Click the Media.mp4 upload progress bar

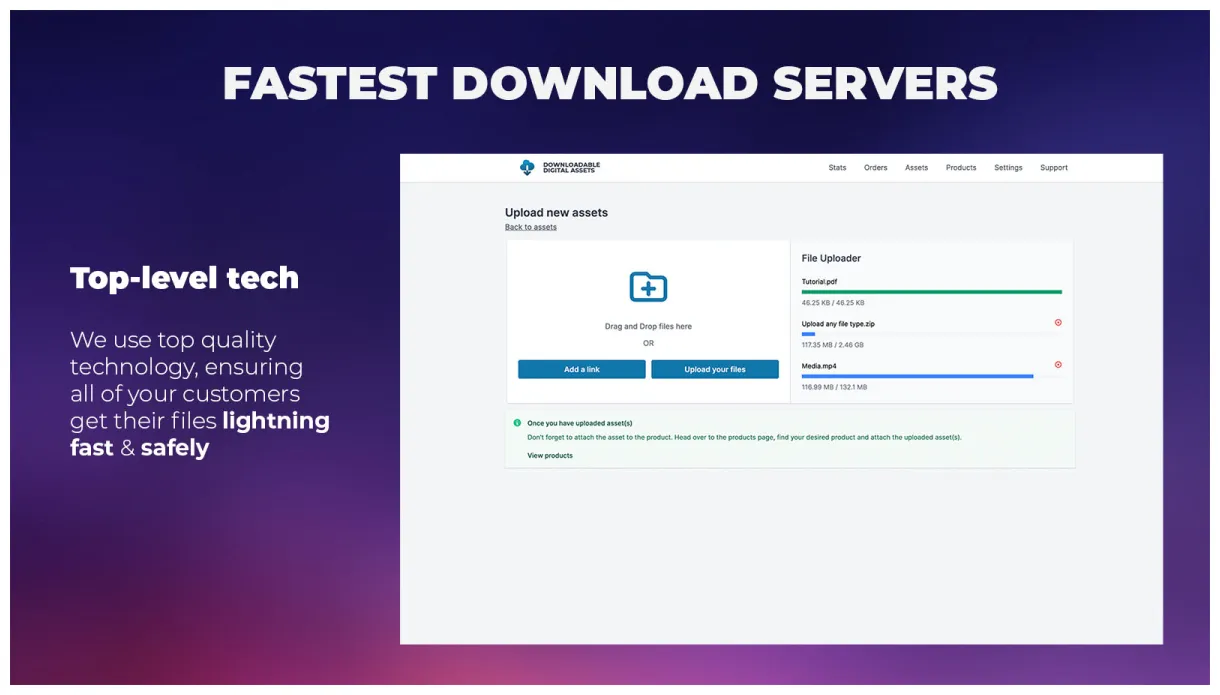(917, 376)
